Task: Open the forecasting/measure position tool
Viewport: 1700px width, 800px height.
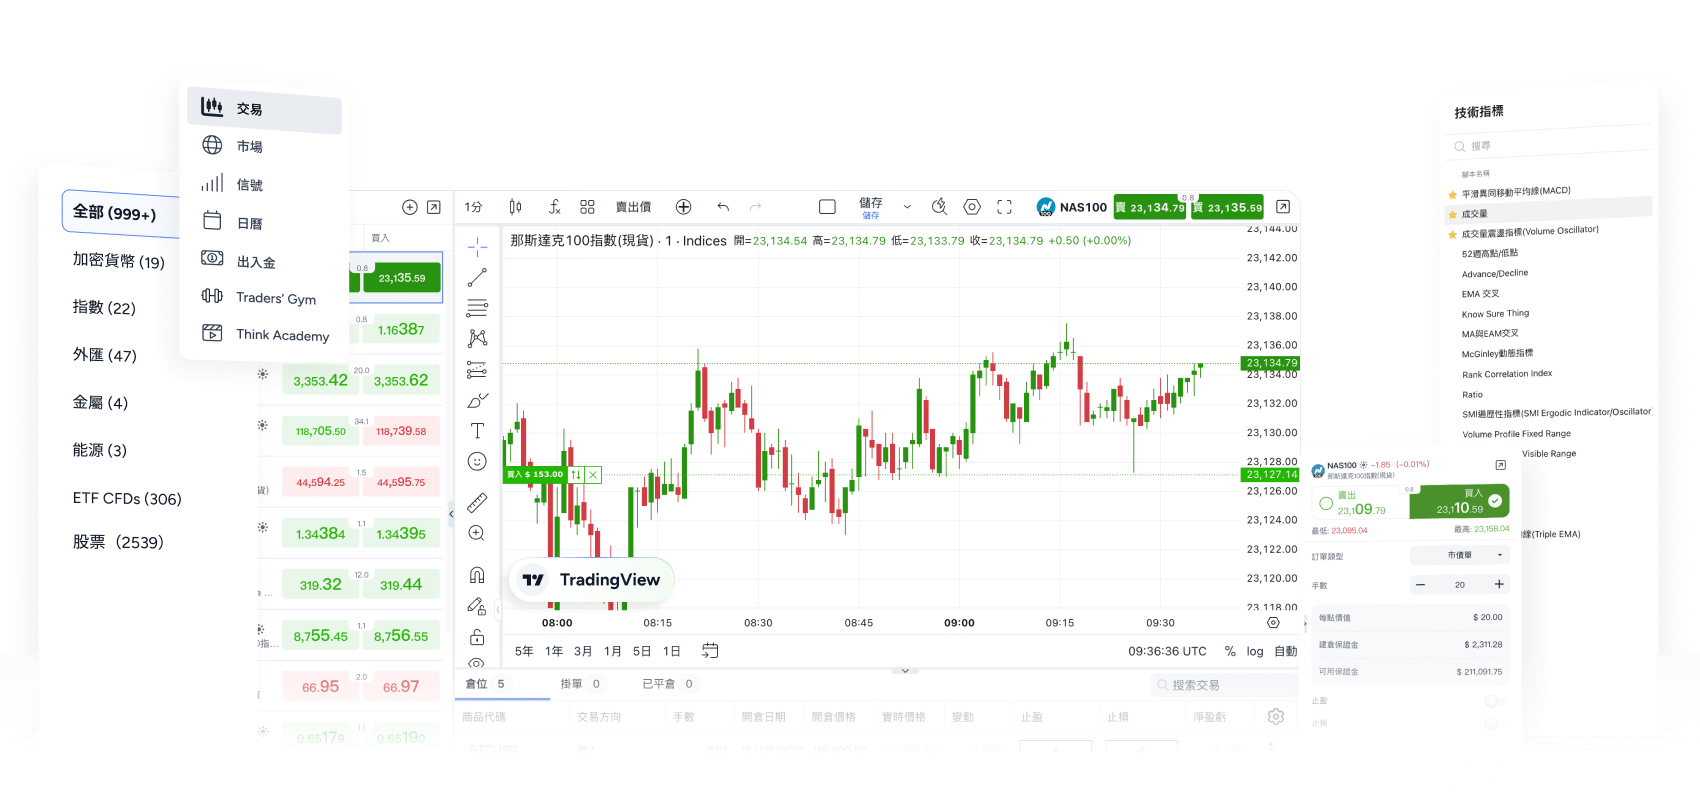Action: click(477, 369)
